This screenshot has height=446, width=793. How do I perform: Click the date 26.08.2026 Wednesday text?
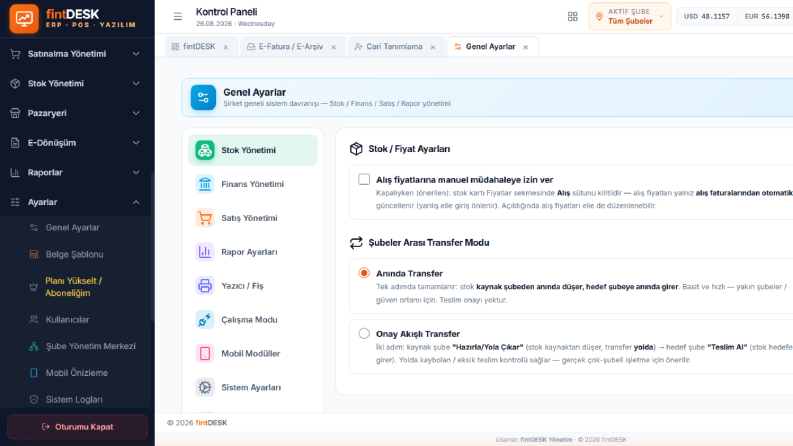(235, 24)
